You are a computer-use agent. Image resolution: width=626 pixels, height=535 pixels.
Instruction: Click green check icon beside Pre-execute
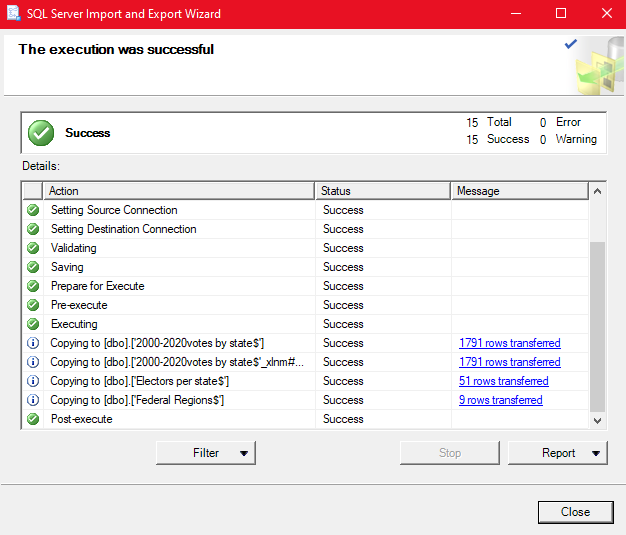(33, 305)
